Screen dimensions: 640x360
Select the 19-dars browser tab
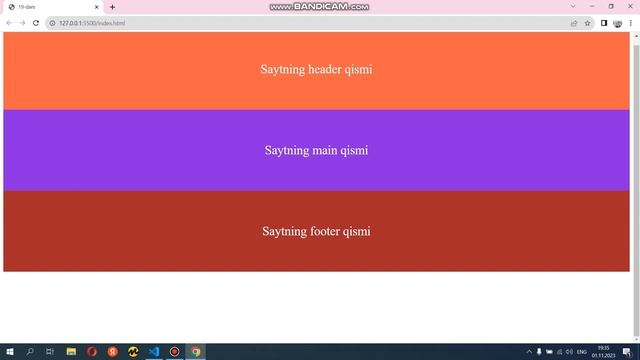[x=52, y=7]
